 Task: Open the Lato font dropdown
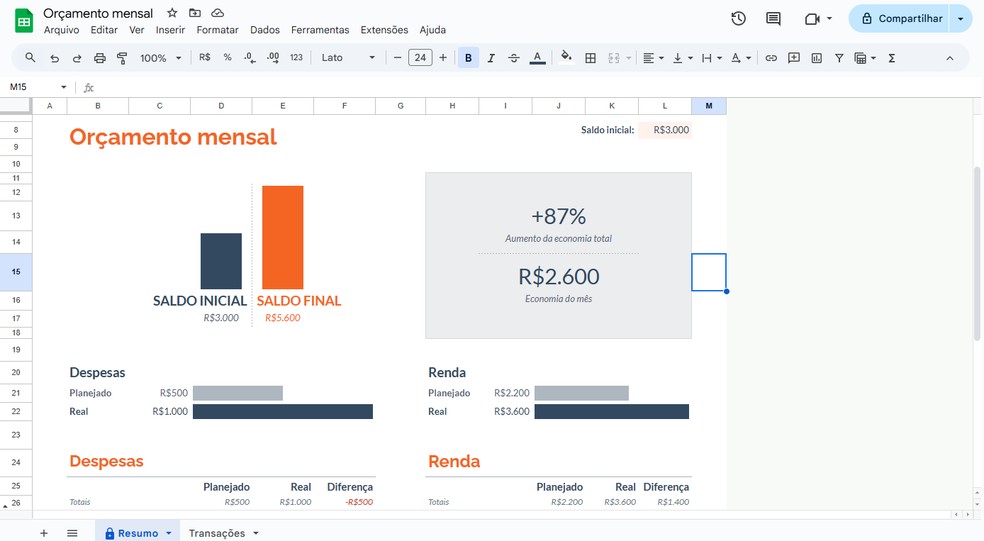(x=348, y=58)
